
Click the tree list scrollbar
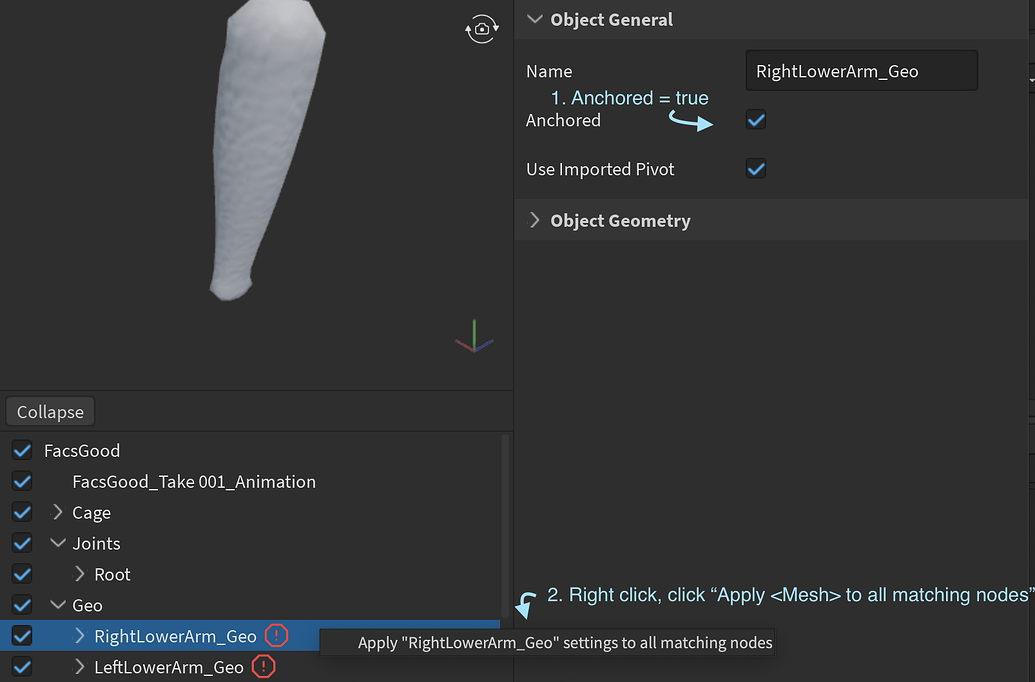(x=505, y=525)
